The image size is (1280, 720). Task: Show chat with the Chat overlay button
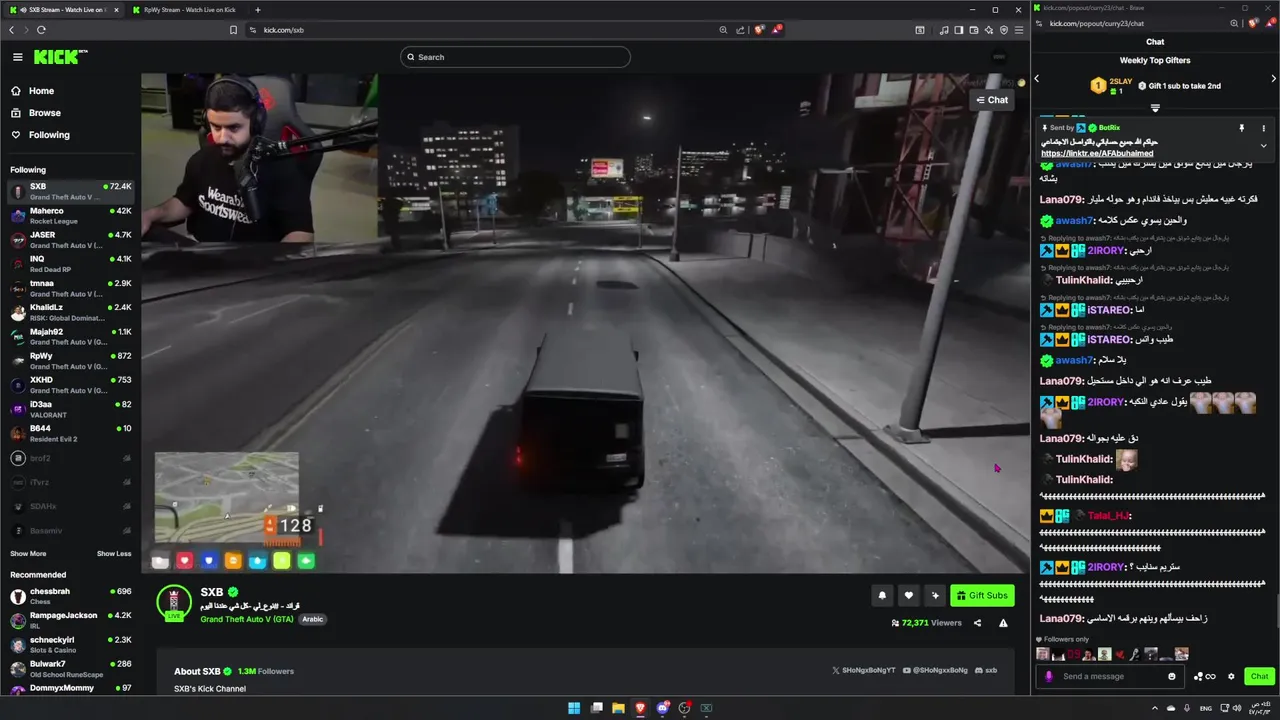[992, 100]
